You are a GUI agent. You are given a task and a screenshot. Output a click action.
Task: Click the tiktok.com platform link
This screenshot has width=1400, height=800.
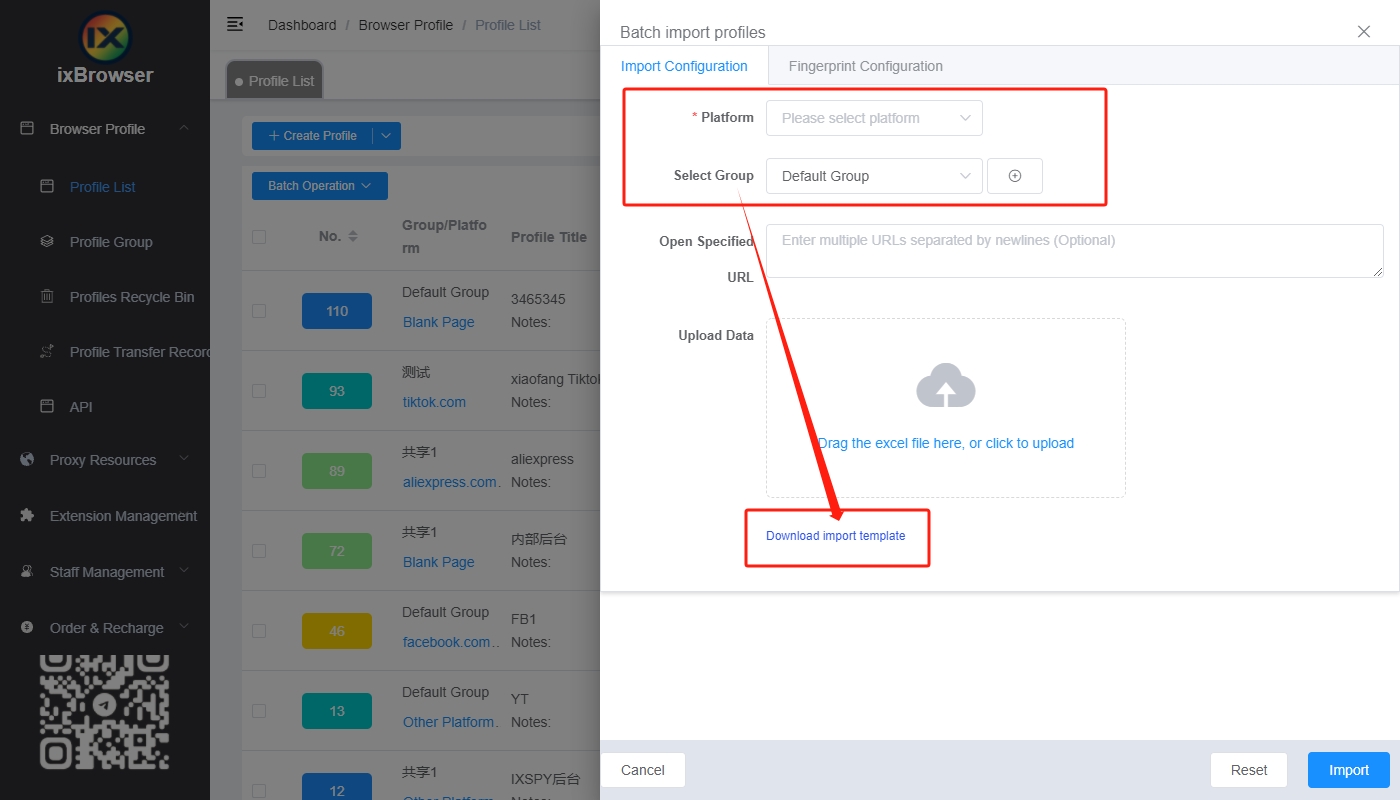(435, 402)
